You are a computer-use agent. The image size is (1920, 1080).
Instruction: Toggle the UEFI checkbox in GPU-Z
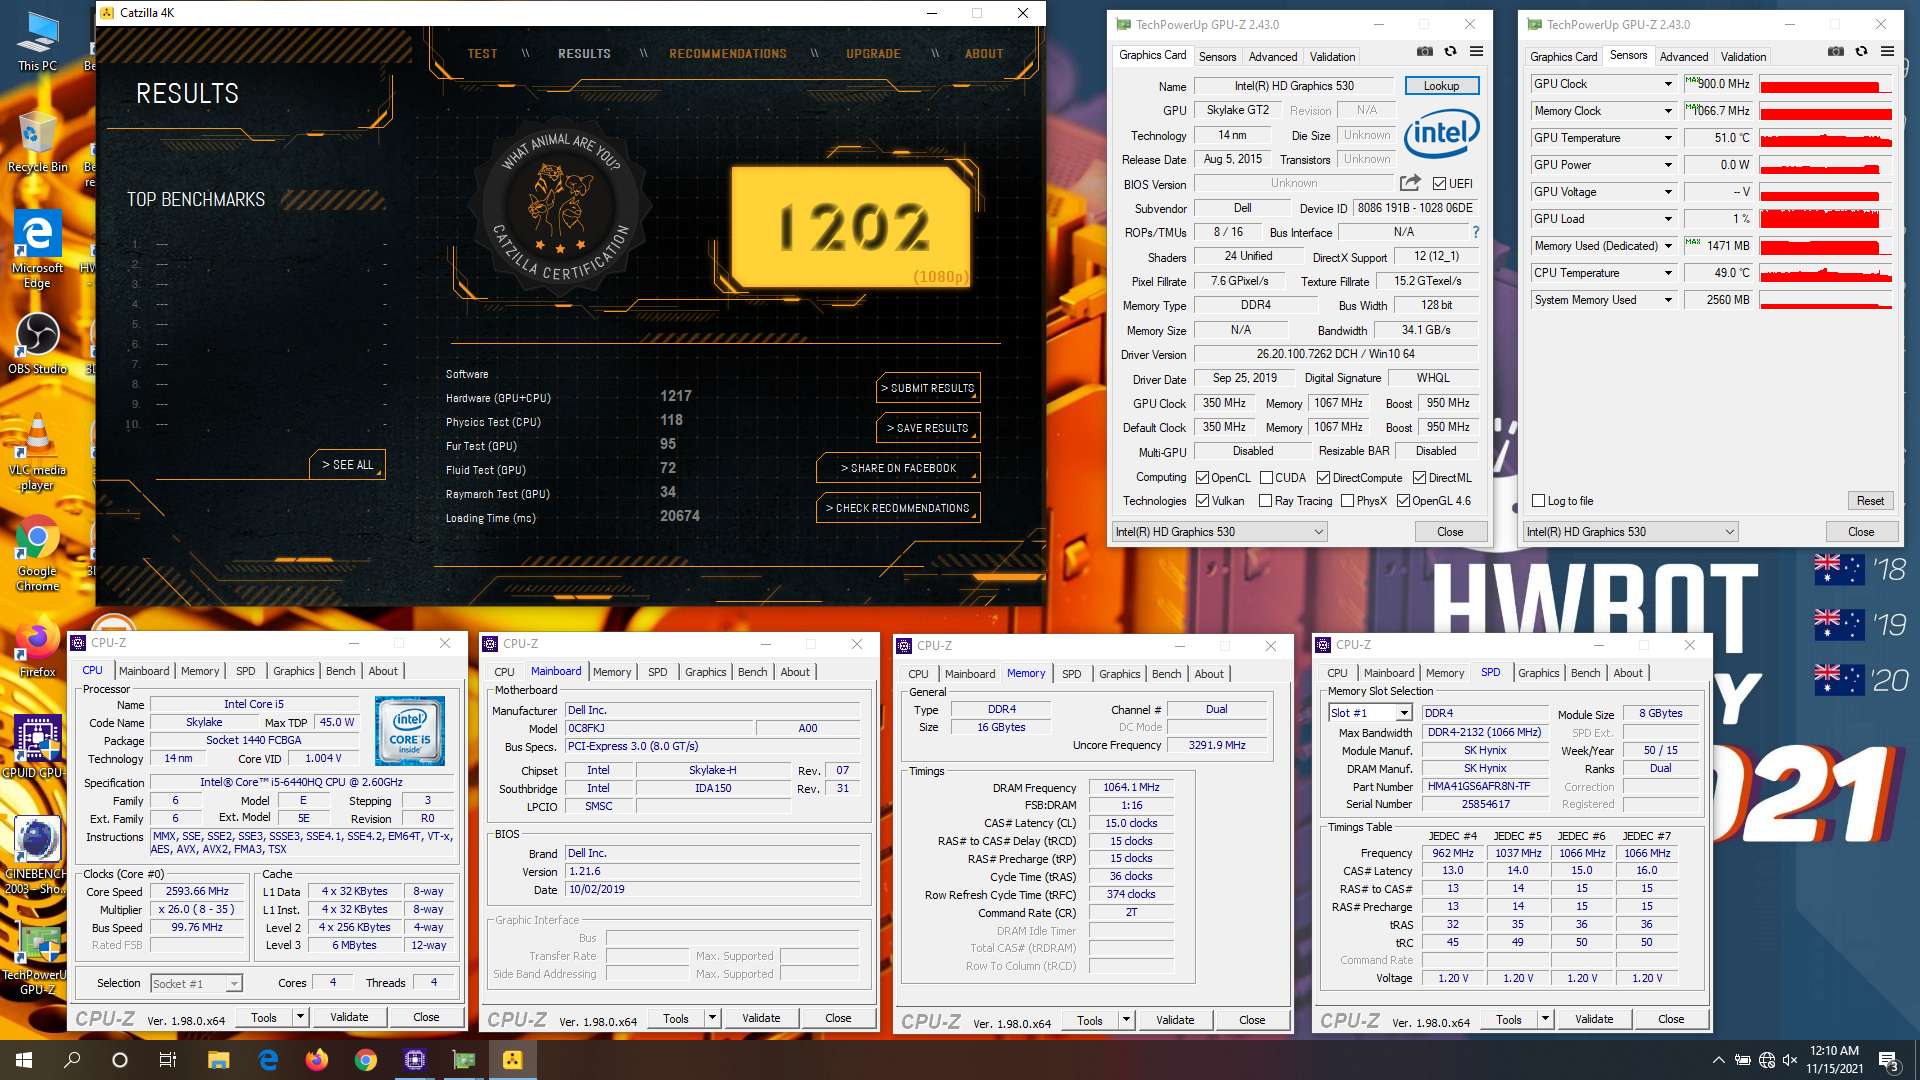pos(1439,183)
